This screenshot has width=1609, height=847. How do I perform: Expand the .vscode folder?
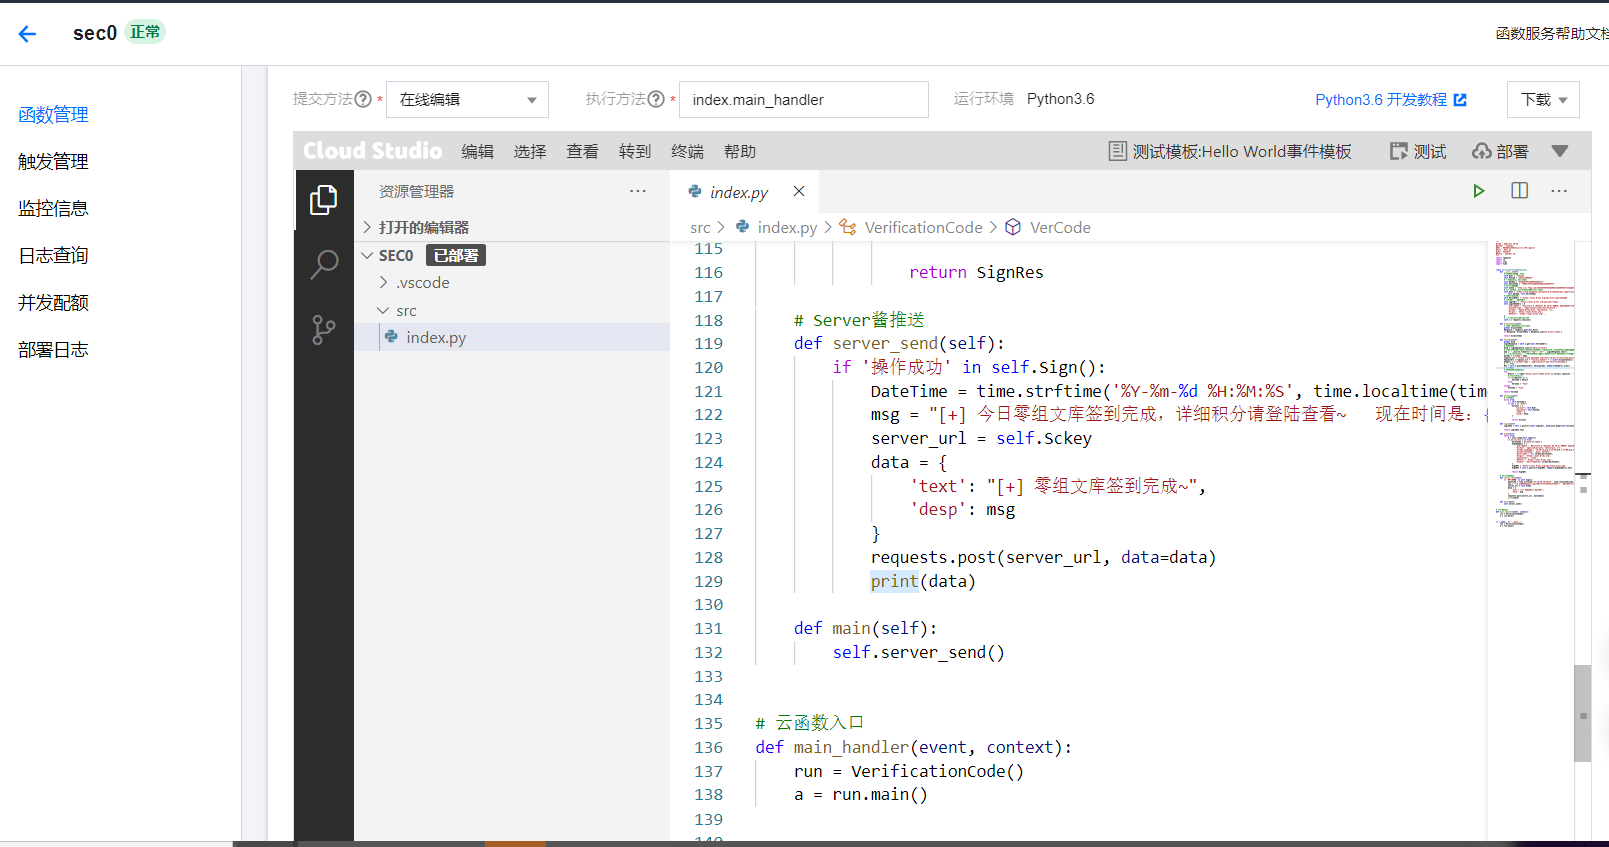point(414,283)
